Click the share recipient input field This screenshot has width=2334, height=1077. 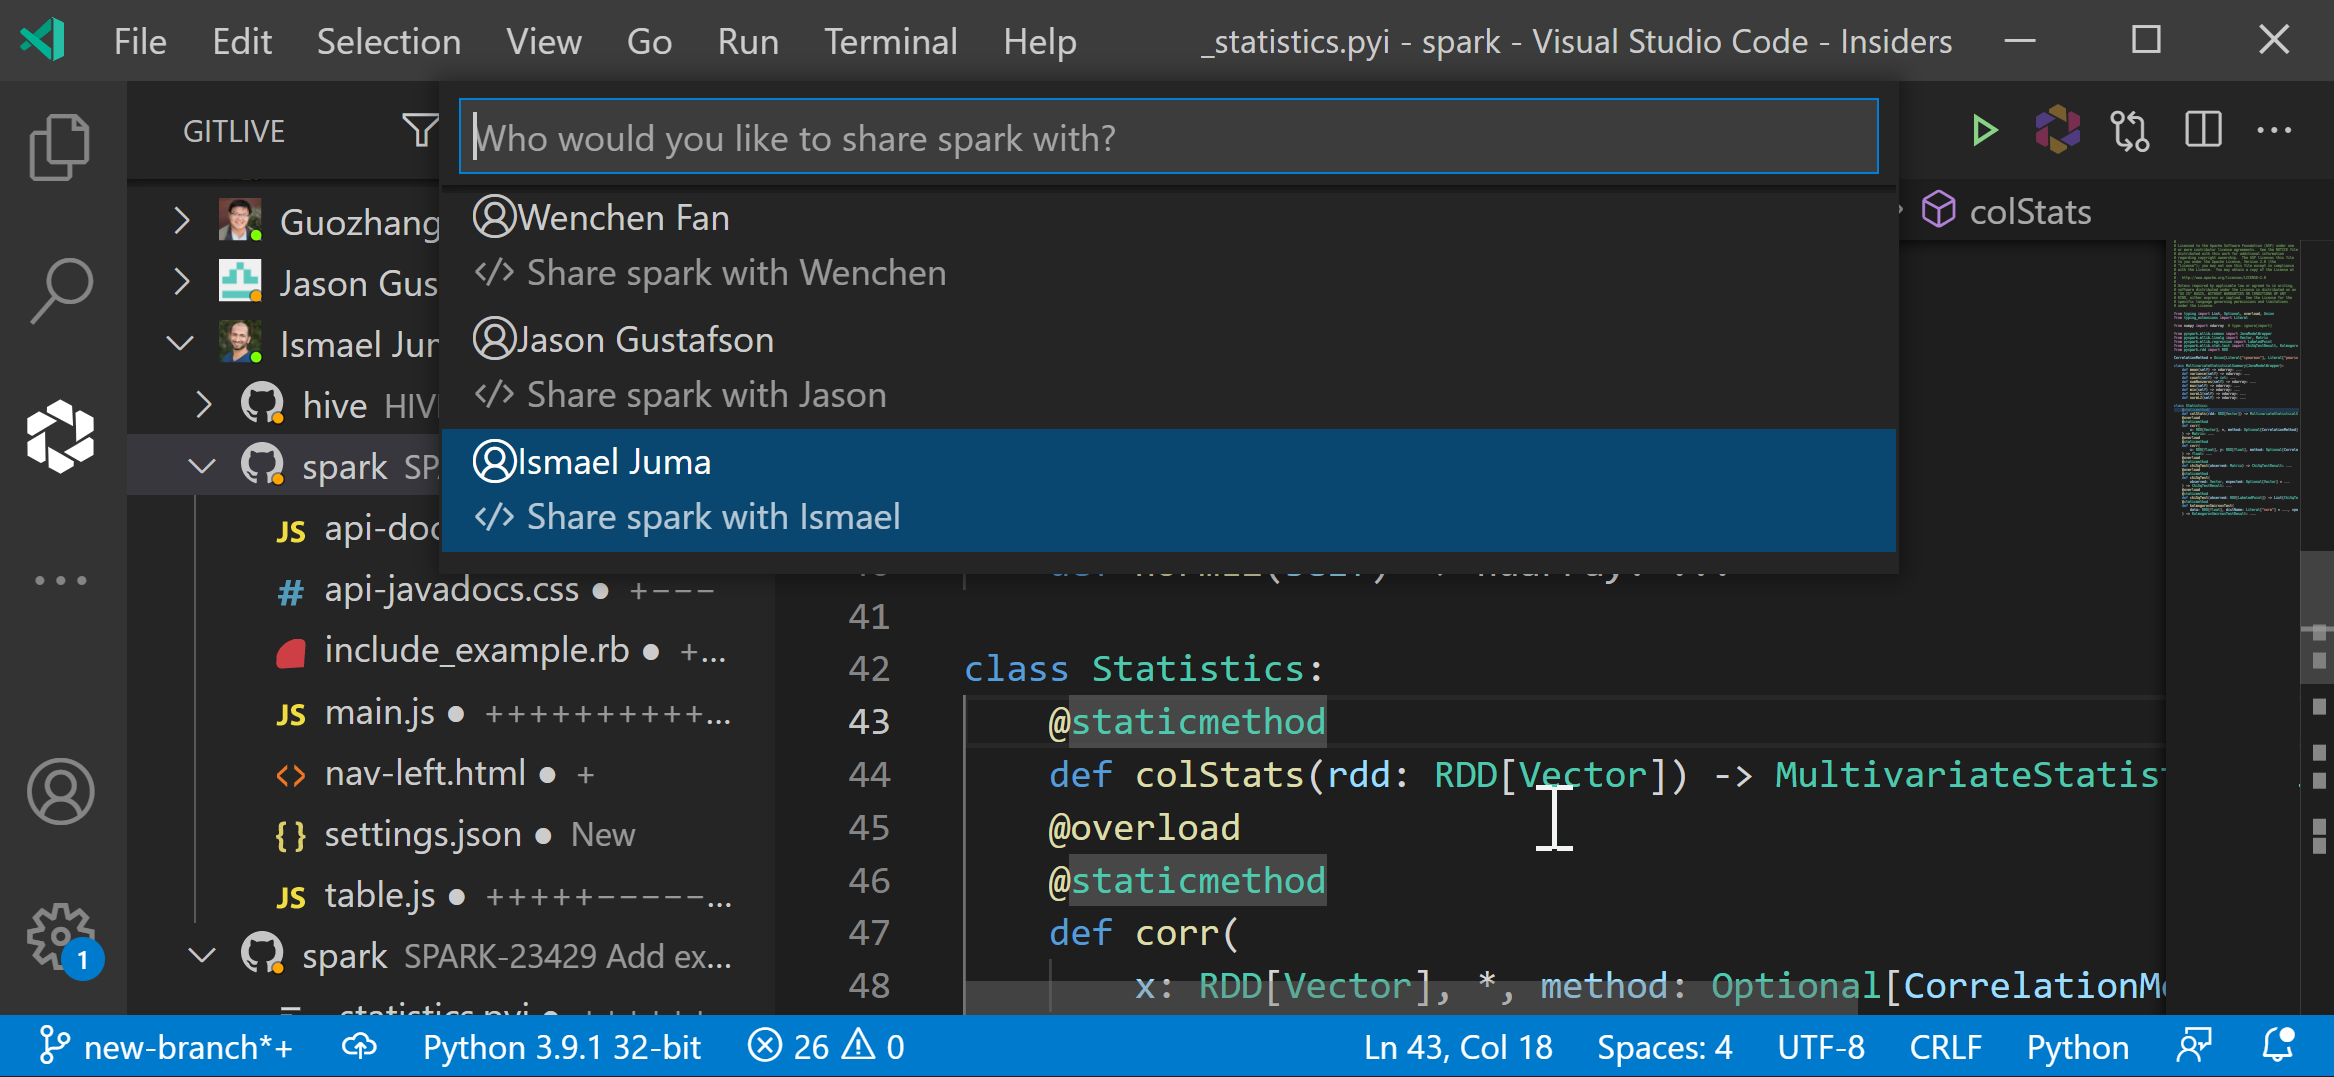pos(1168,137)
